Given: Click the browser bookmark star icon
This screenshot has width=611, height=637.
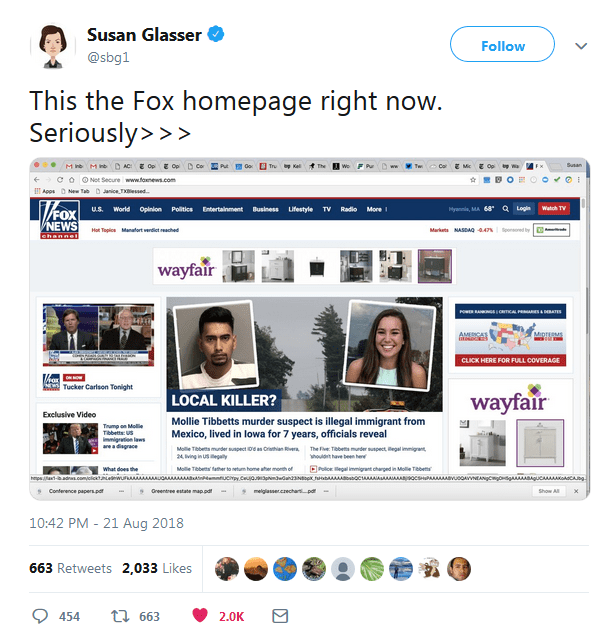Looking at the screenshot, I should coord(473,180).
